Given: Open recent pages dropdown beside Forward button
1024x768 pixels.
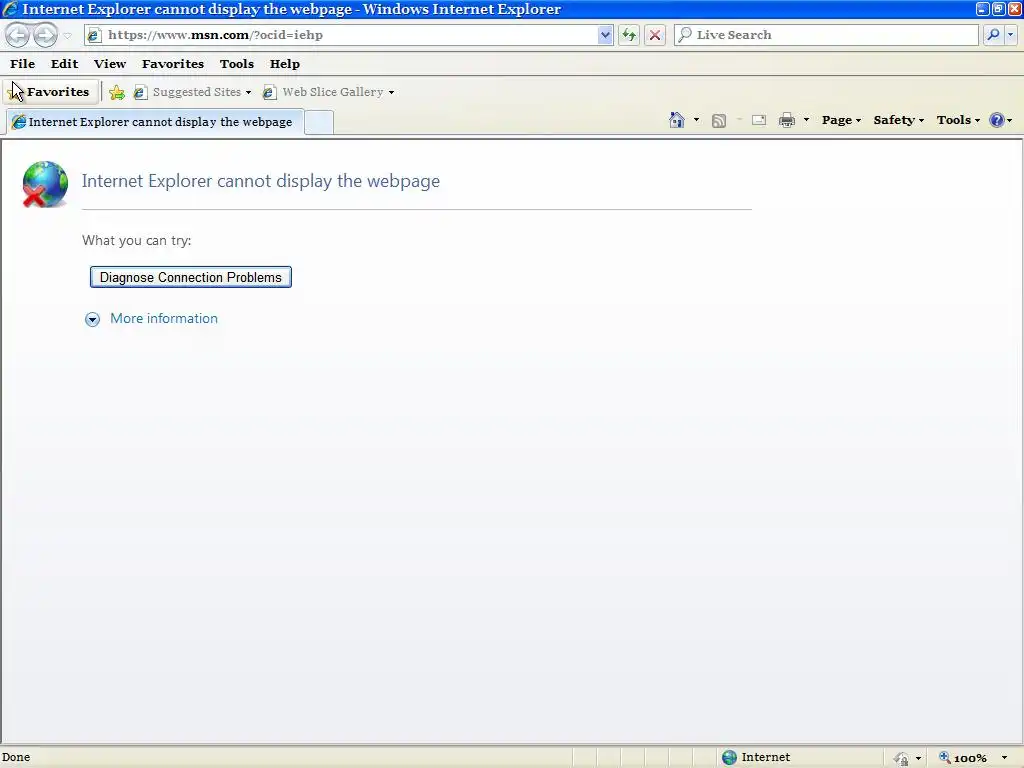Looking at the screenshot, I should coord(67,36).
